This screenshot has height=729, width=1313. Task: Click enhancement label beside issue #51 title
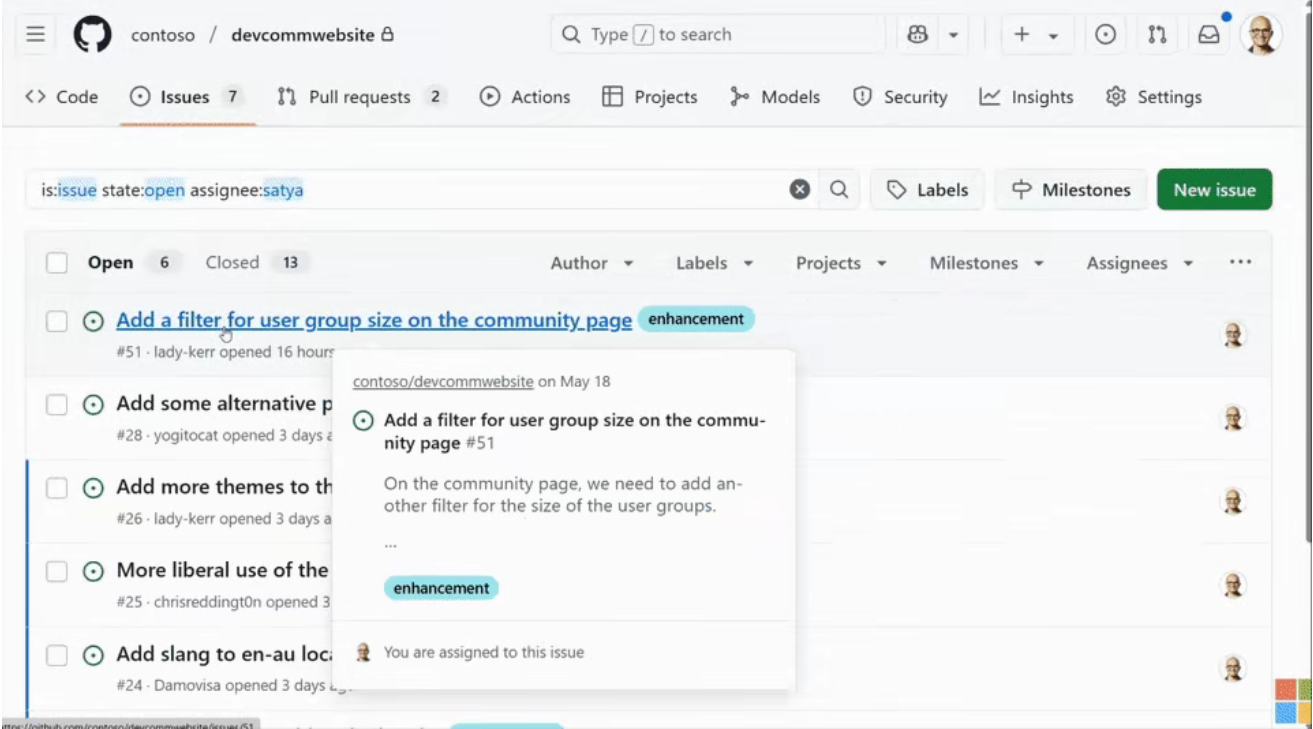click(x=696, y=319)
